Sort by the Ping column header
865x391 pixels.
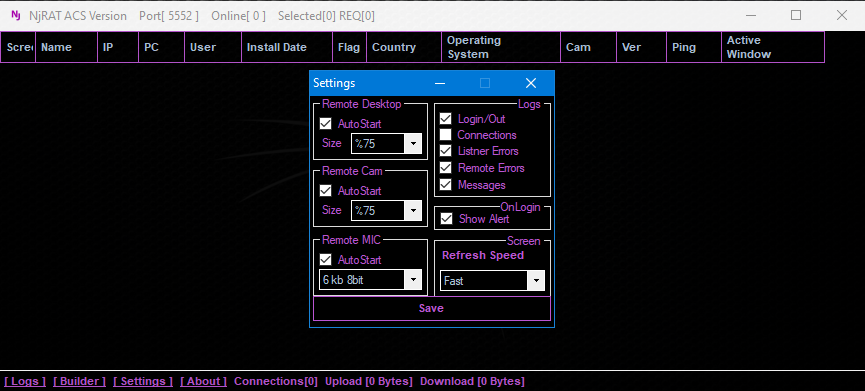(x=694, y=47)
